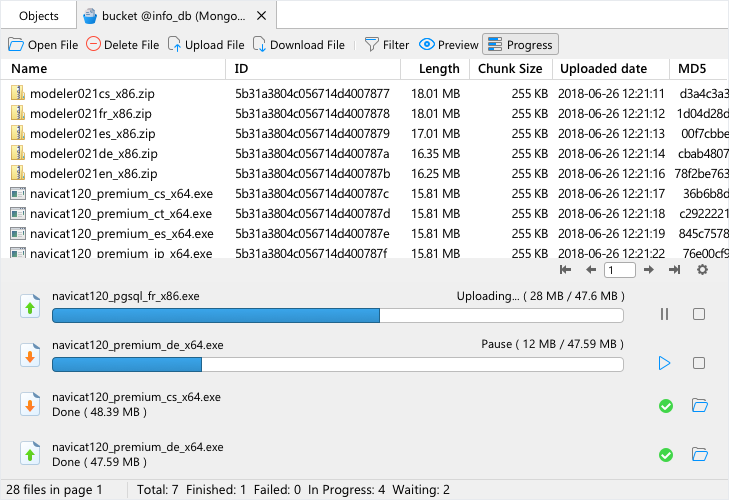
Task: Click the 'Done ( 47.59 MB )' status text
Action: (x=99, y=462)
